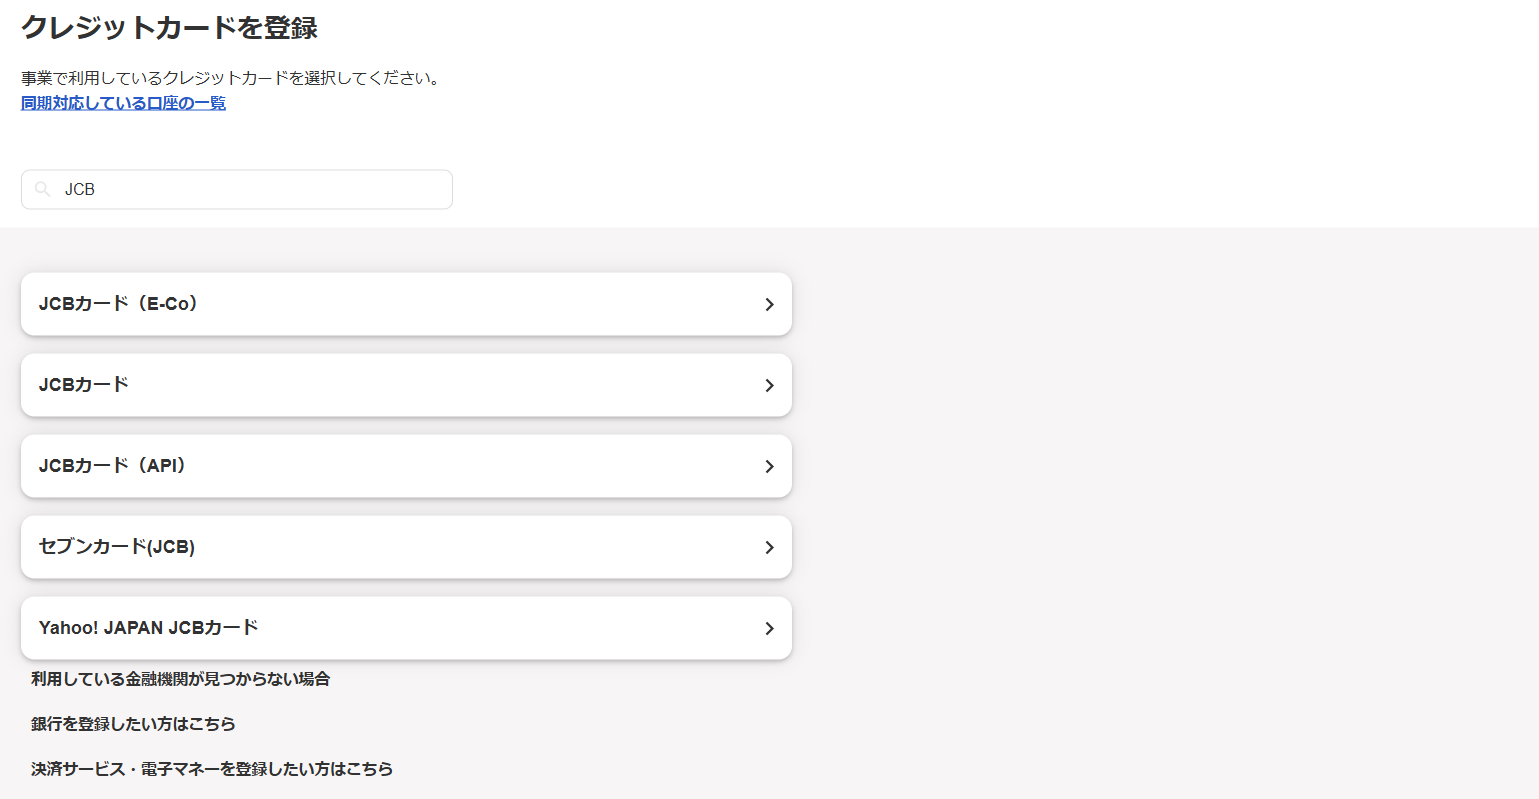Select the JCBカード（E-Co） option
This screenshot has width=1539, height=799.
(x=118, y=304)
